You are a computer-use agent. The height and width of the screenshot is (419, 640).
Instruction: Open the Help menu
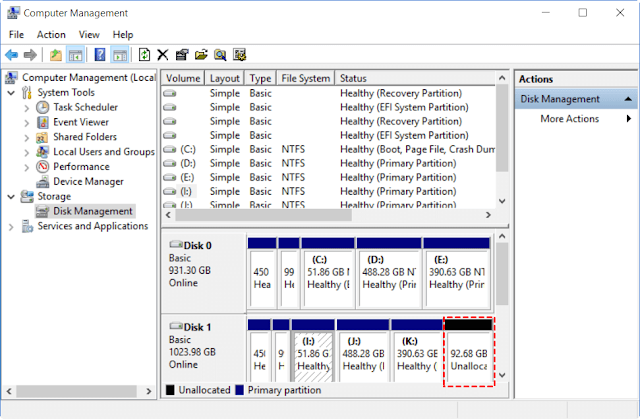coord(123,35)
